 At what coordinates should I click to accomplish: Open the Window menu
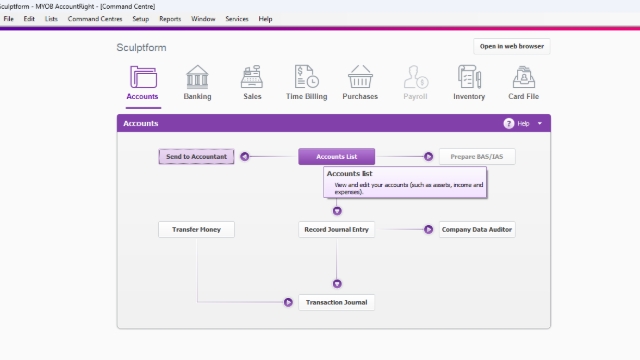tap(203, 19)
